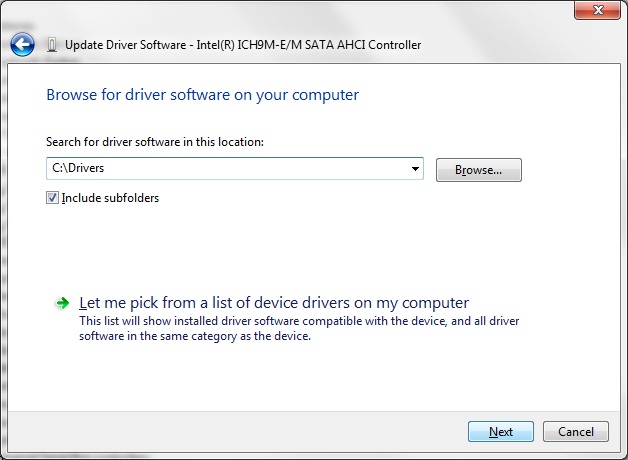628x460 pixels.
Task: Focus the C:\Drivers location text field
Action: pyautogui.click(x=228, y=168)
